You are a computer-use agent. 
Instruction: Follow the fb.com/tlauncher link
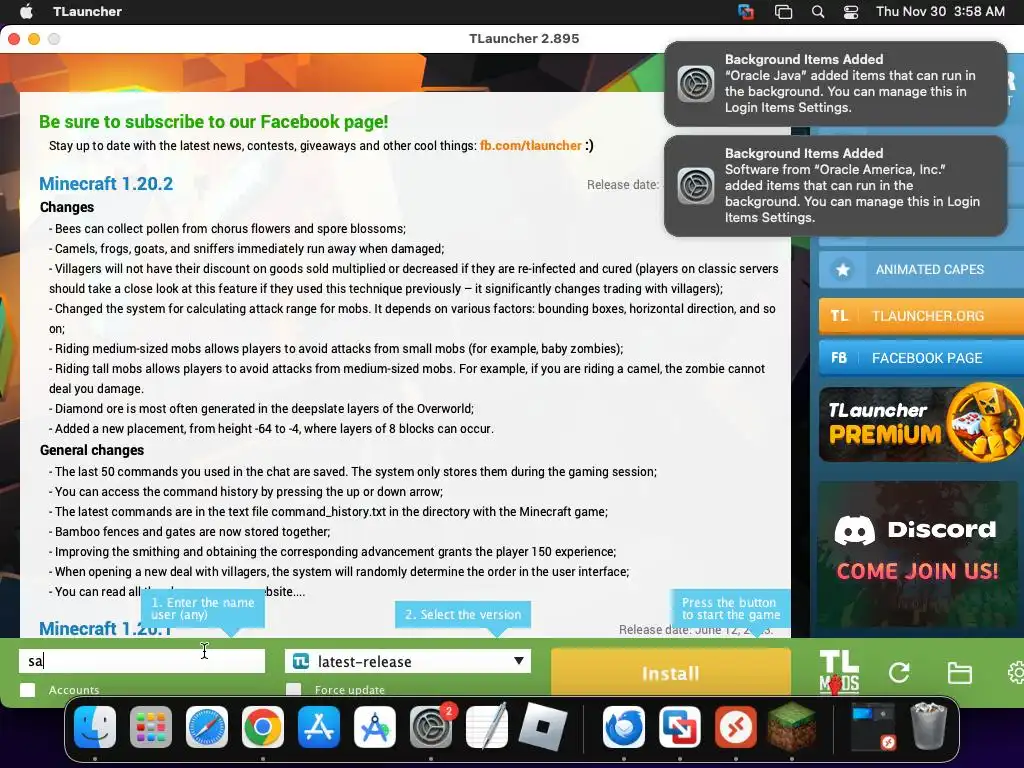click(530, 146)
